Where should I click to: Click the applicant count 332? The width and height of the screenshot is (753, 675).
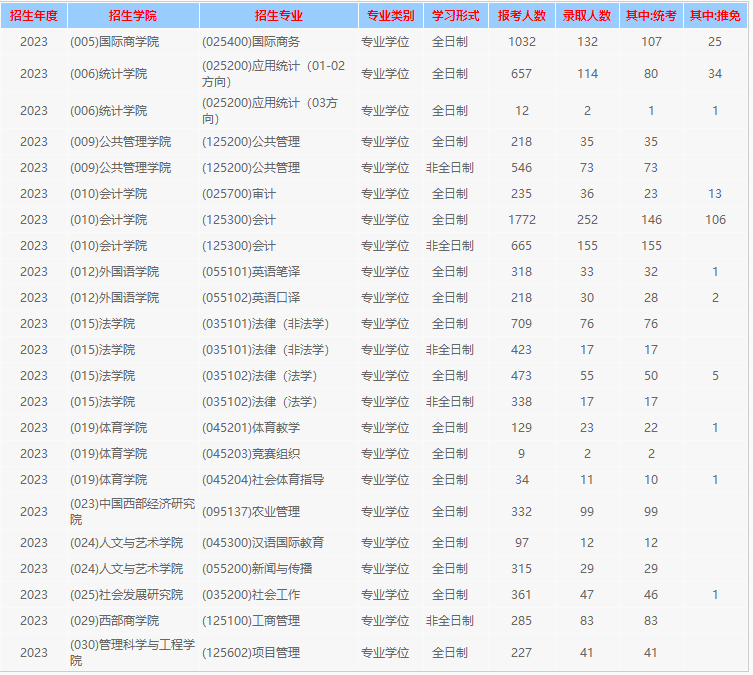coord(522,512)
